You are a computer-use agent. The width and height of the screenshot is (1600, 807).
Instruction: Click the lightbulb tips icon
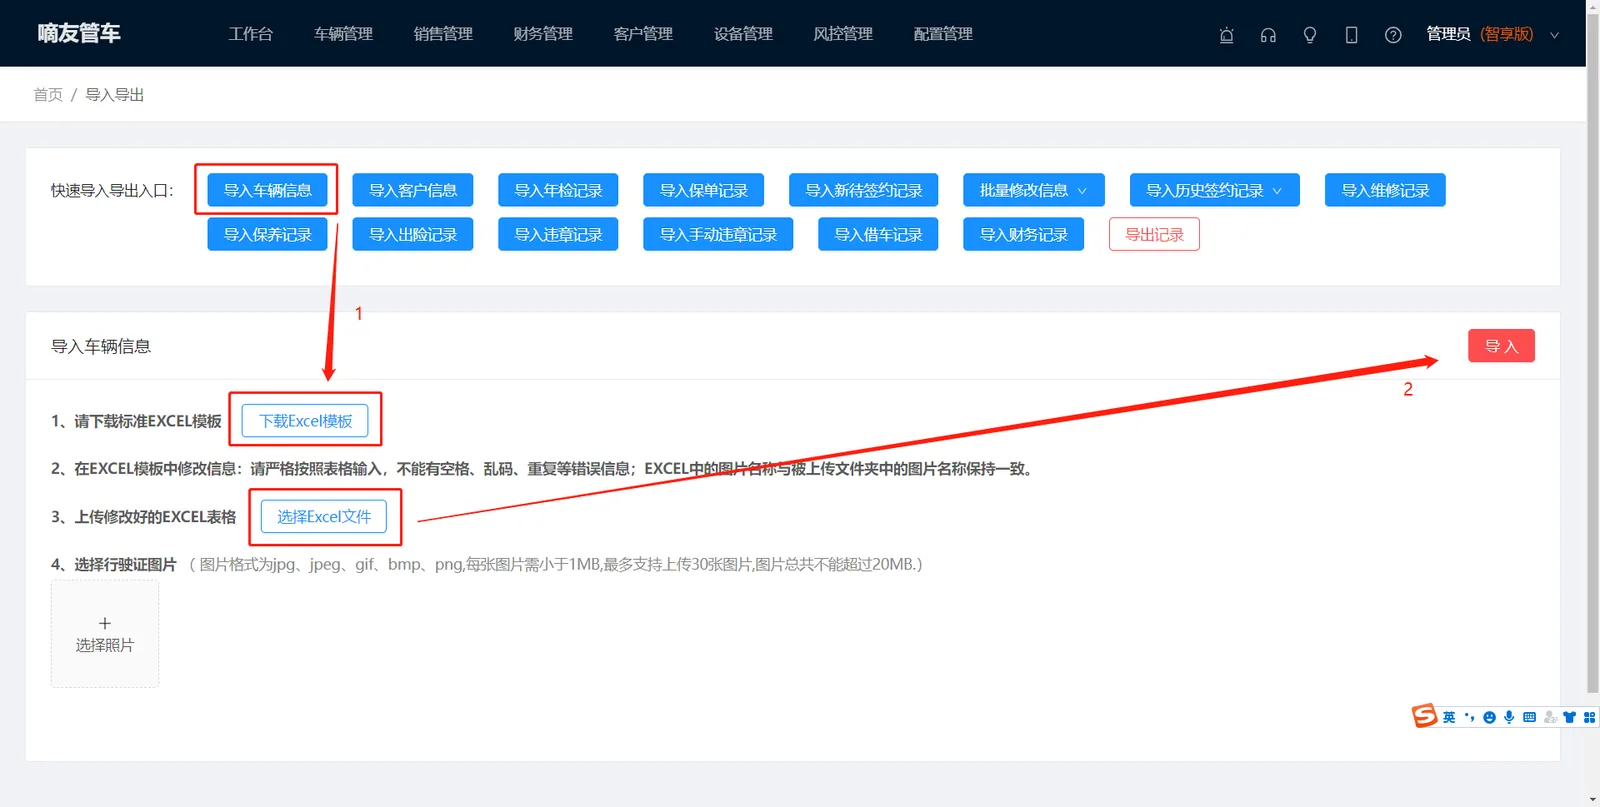1310,35
